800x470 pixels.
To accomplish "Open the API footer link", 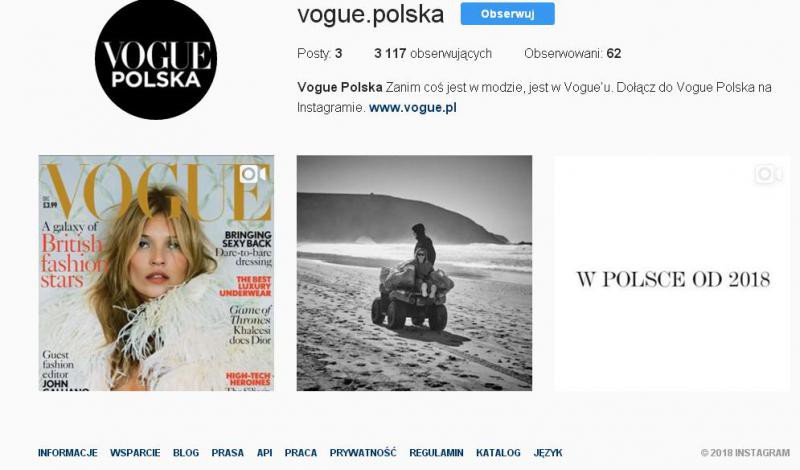I will [x=264, y=453].
